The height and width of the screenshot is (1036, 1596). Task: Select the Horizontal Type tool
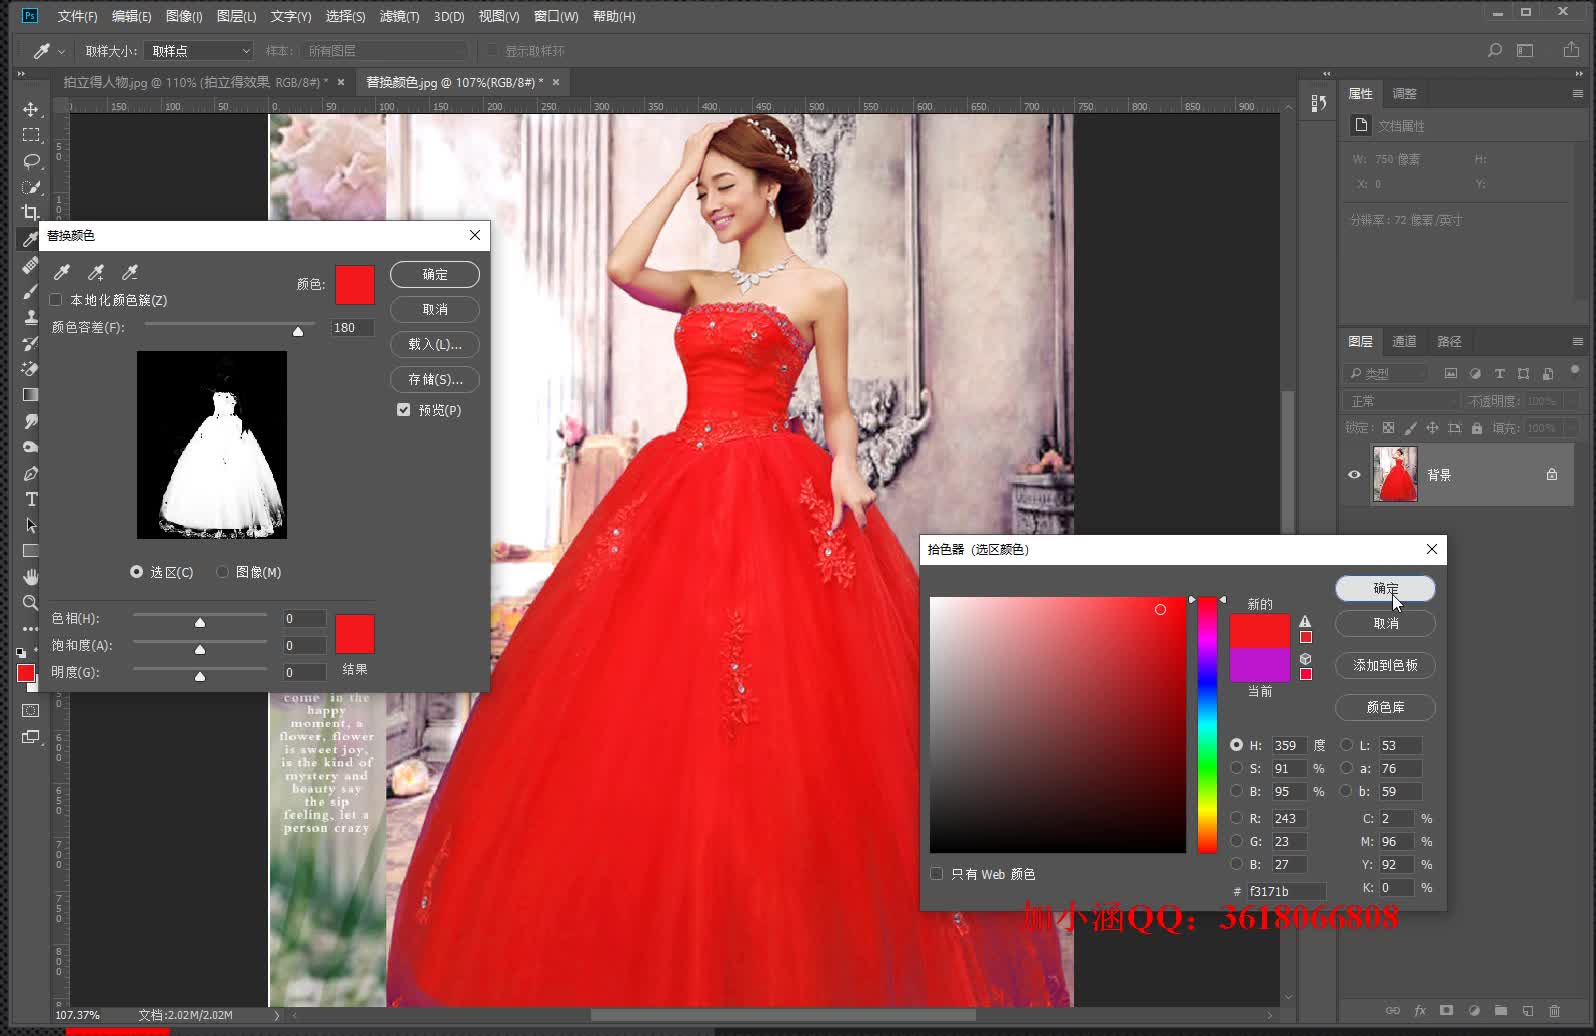tap(31, 499)
